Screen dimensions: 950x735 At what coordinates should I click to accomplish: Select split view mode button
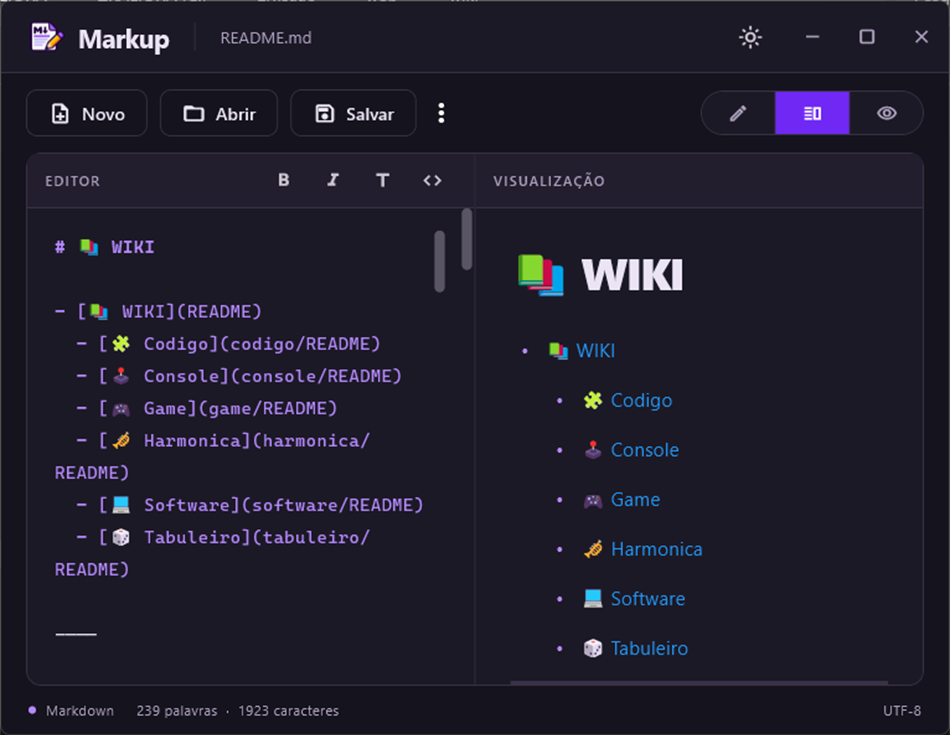pos(812,113)
